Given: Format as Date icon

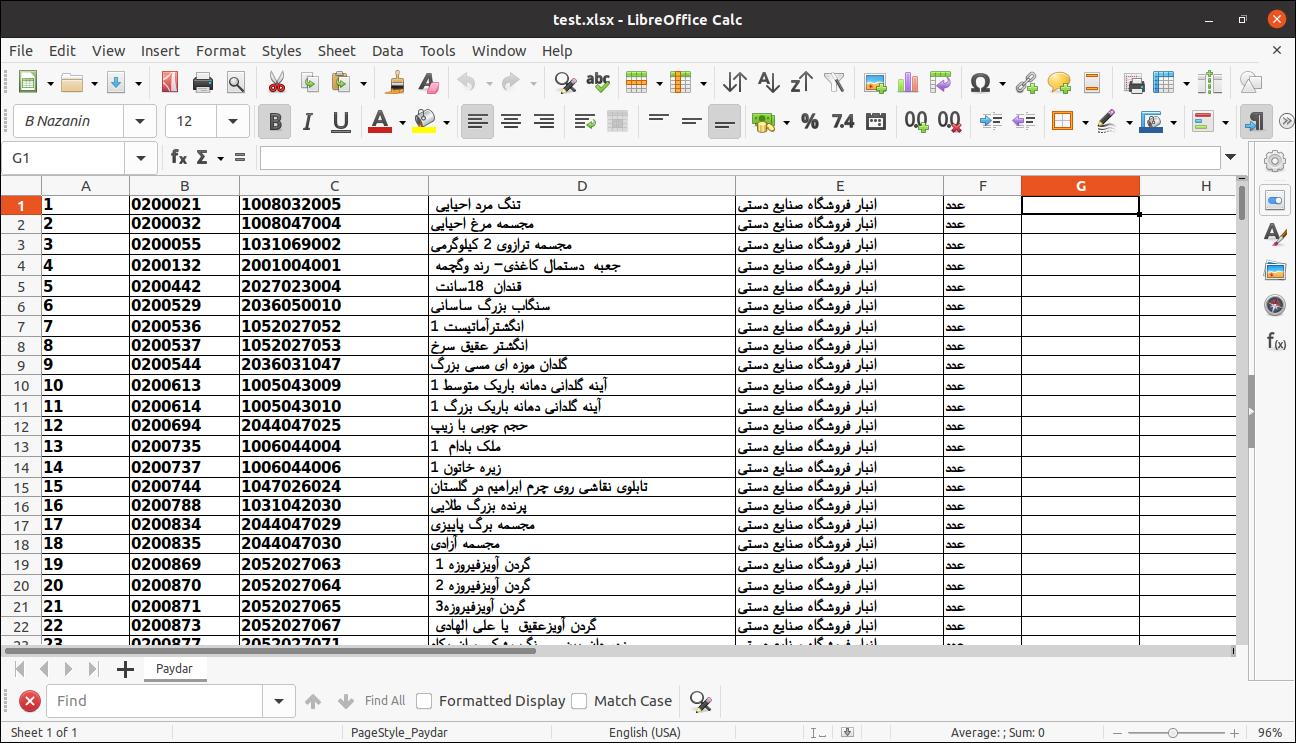Looking at the screenshot, I should tap(875, 121).
